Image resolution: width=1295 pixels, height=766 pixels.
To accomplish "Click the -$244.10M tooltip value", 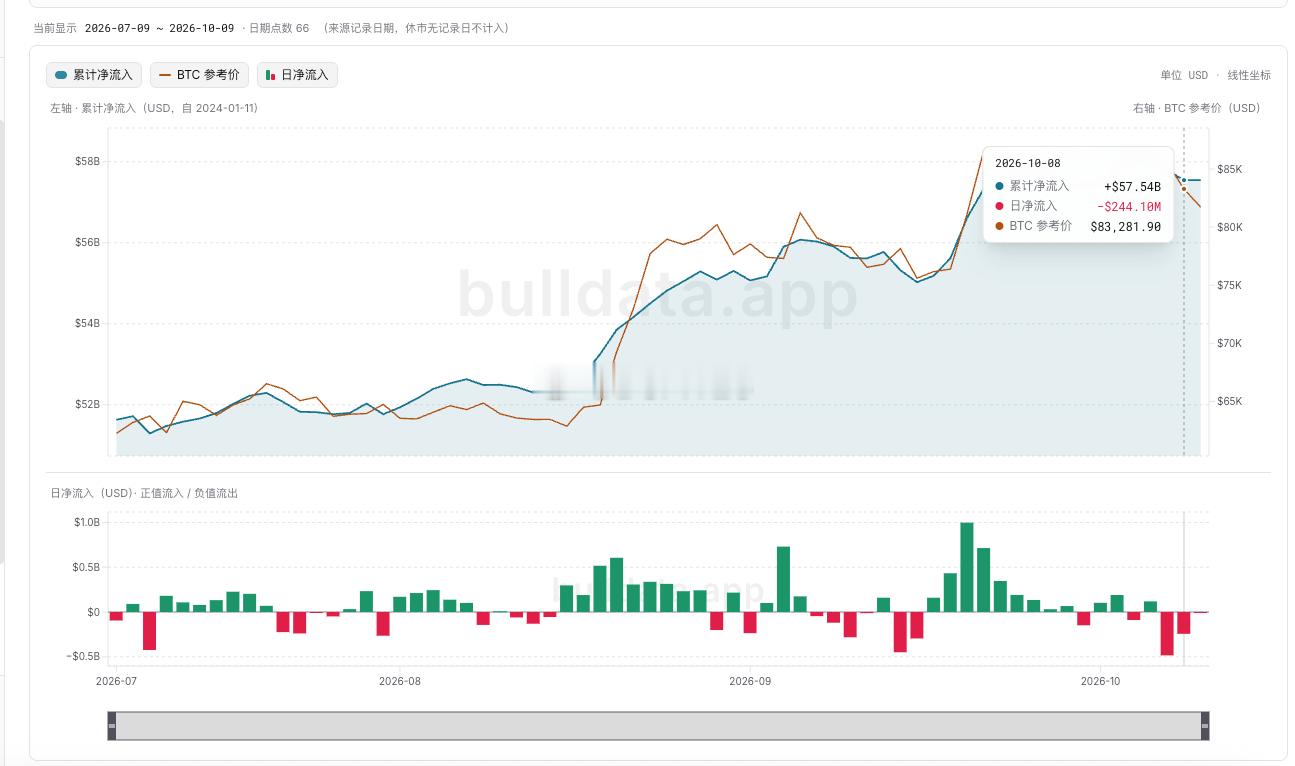I will [1129, 207].
